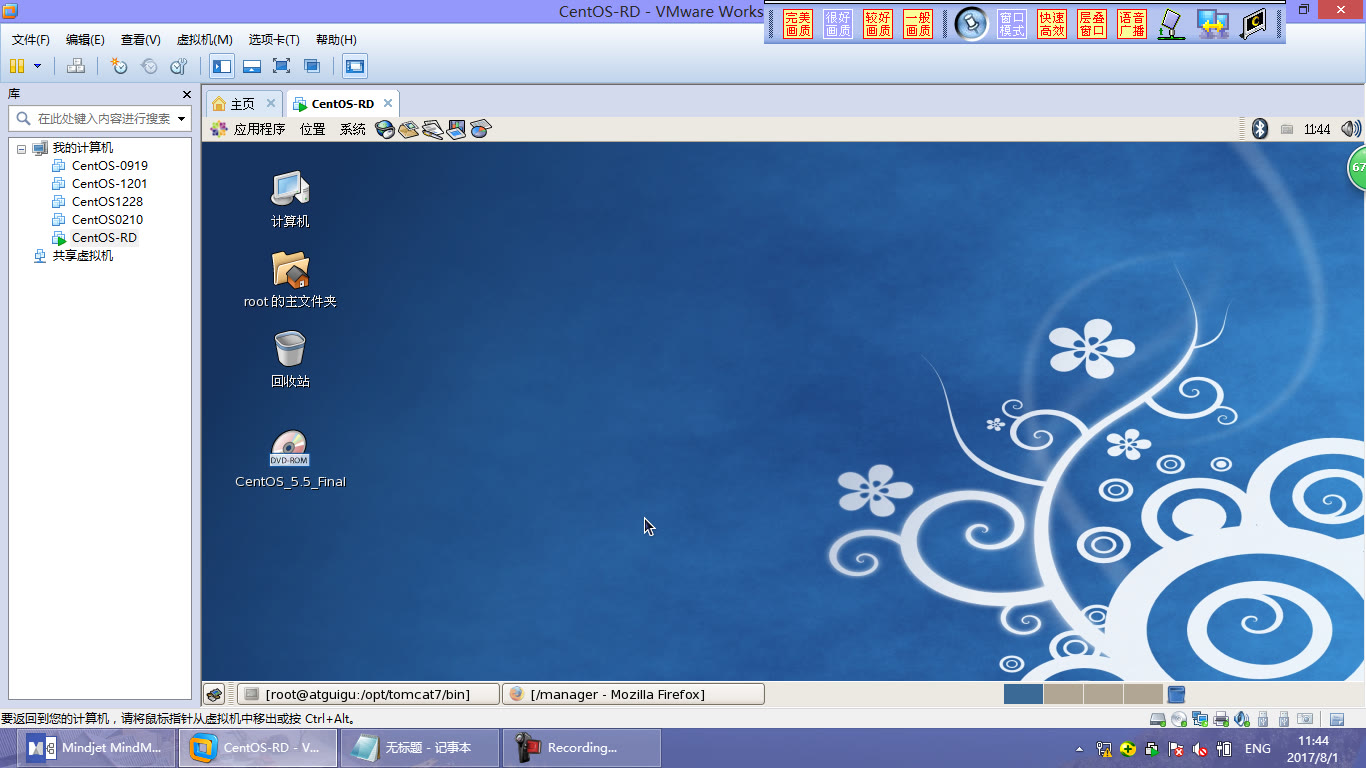Viewport: 1366px width, 768px height.
Task: Click the show desktop button in the CentOS panel
Action: [x=214, y=694]
